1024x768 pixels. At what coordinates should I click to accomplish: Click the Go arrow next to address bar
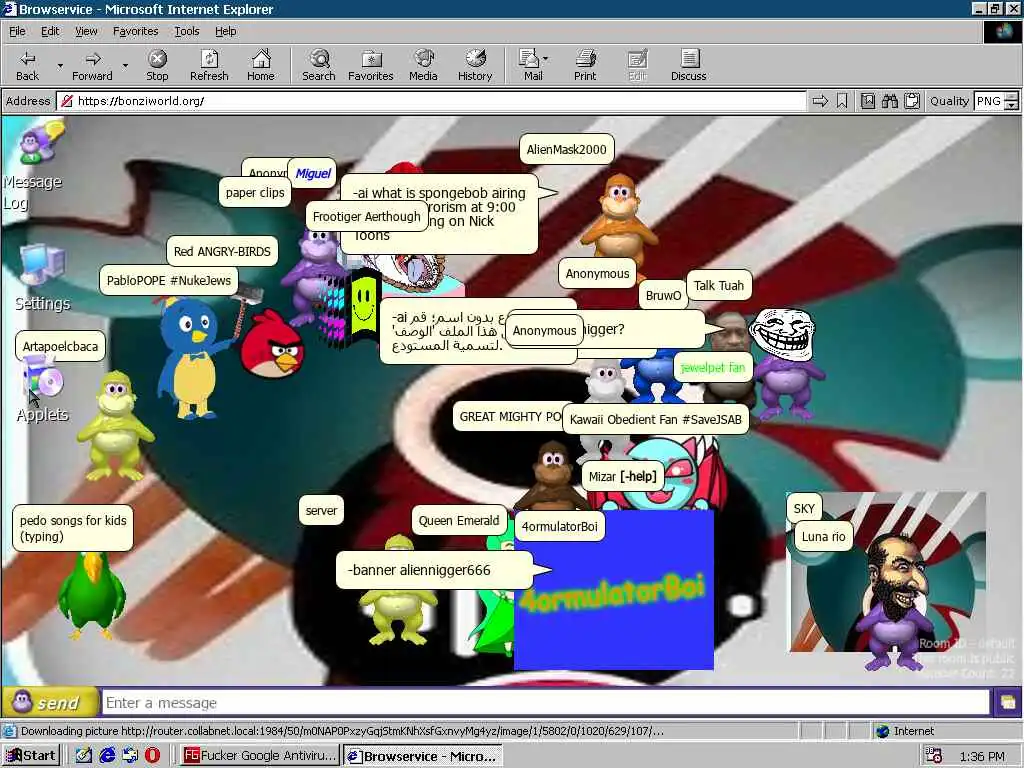(820, 101)
